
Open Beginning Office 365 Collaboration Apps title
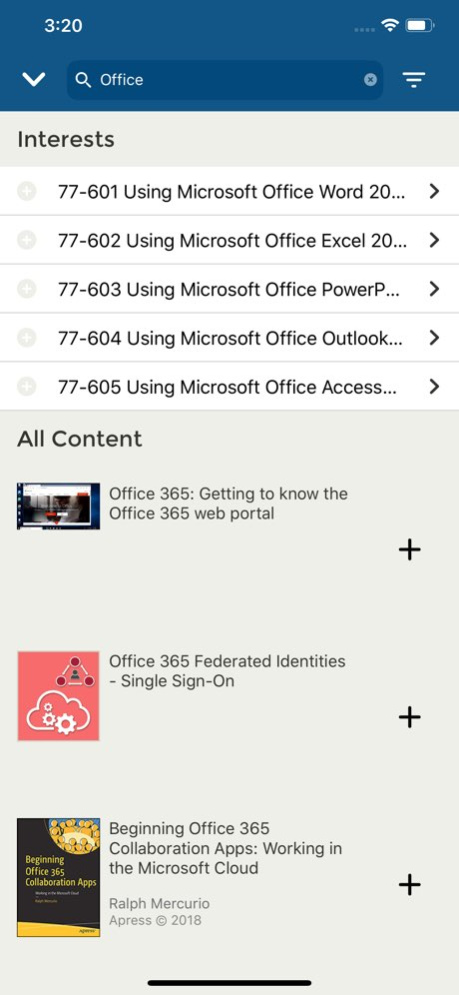(x=226, y=848)
